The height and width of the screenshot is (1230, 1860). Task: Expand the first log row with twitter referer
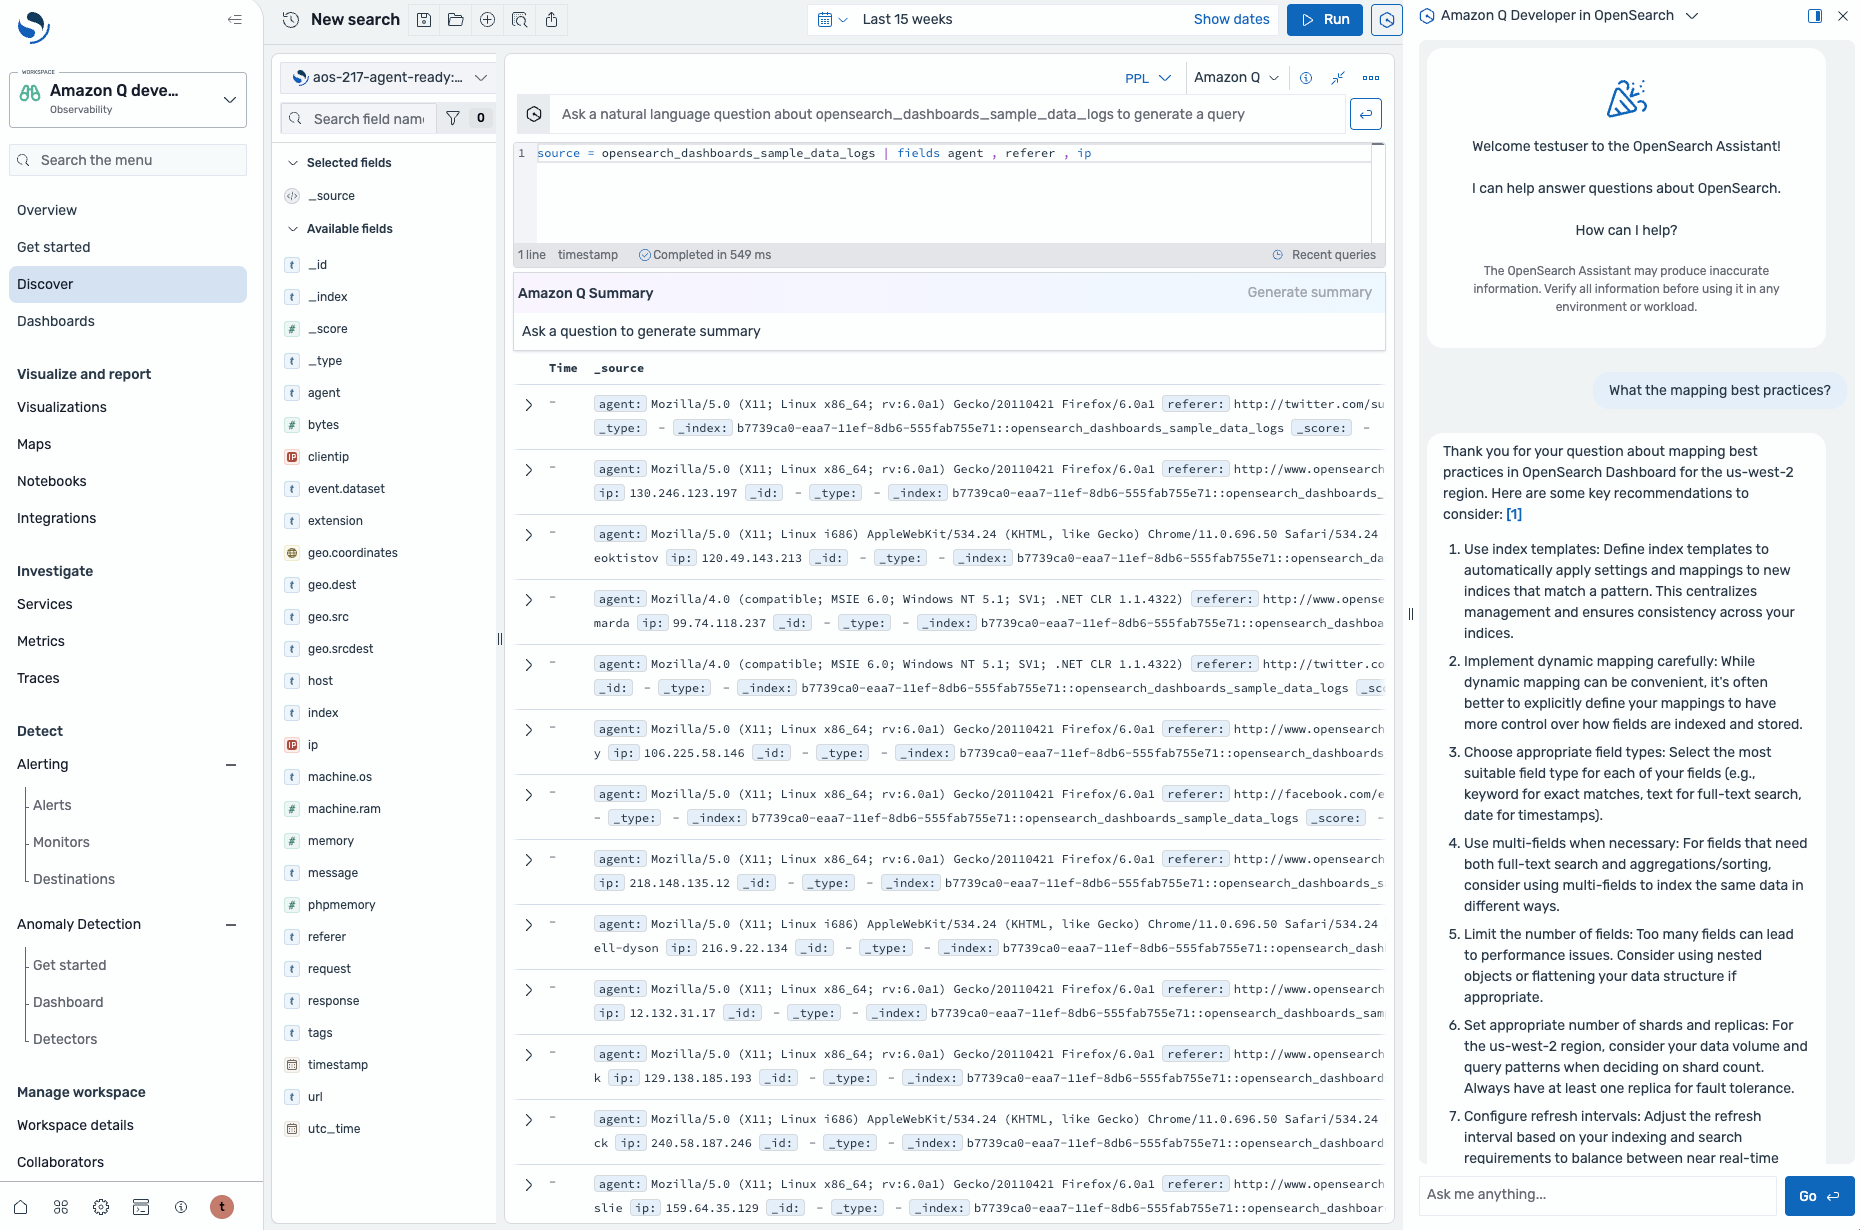coord(528,404)
